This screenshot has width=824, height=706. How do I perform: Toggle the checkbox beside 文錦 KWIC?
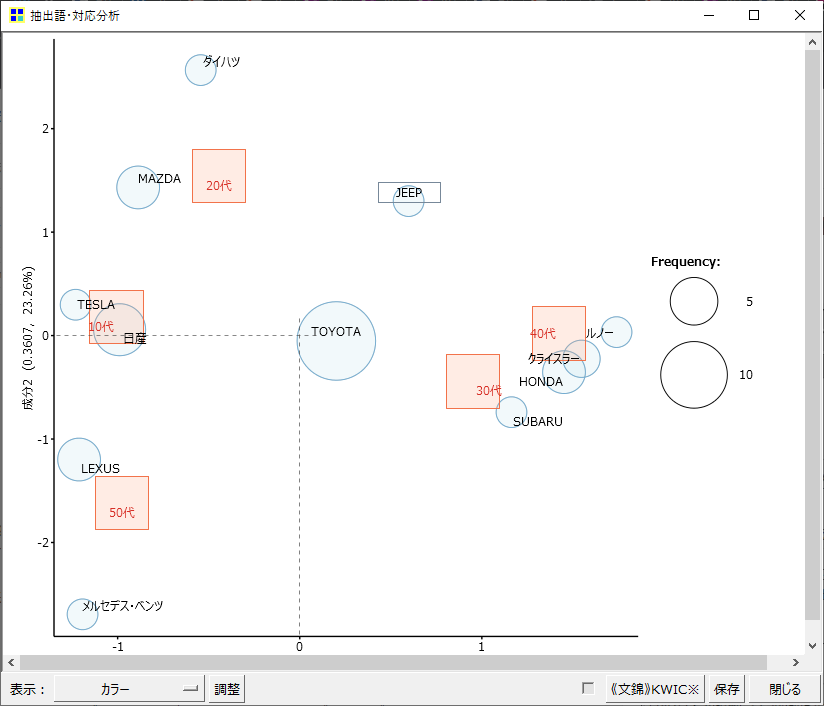[x=588, y=688]
